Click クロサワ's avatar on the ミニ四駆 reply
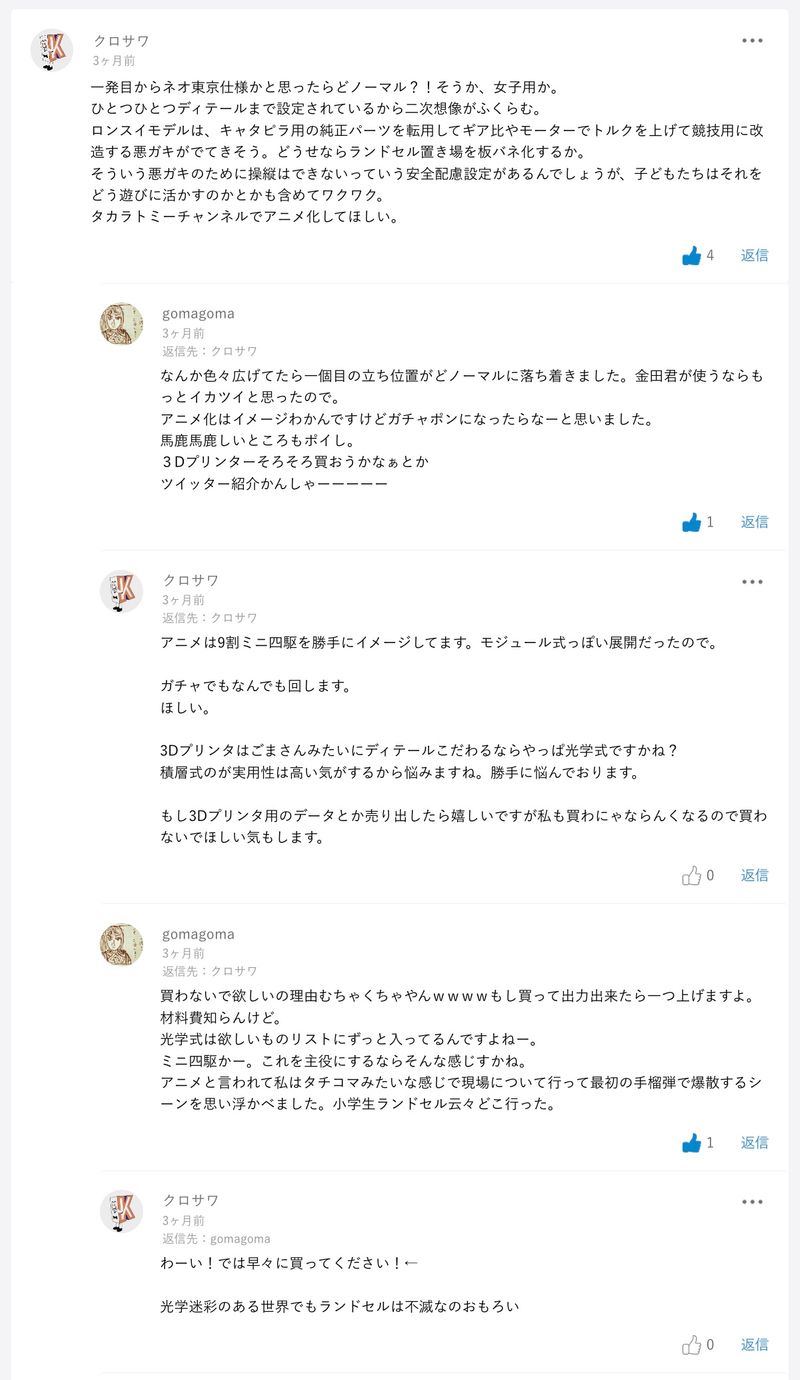This screenshot has height=1380, width=800. tap(121, 591)
